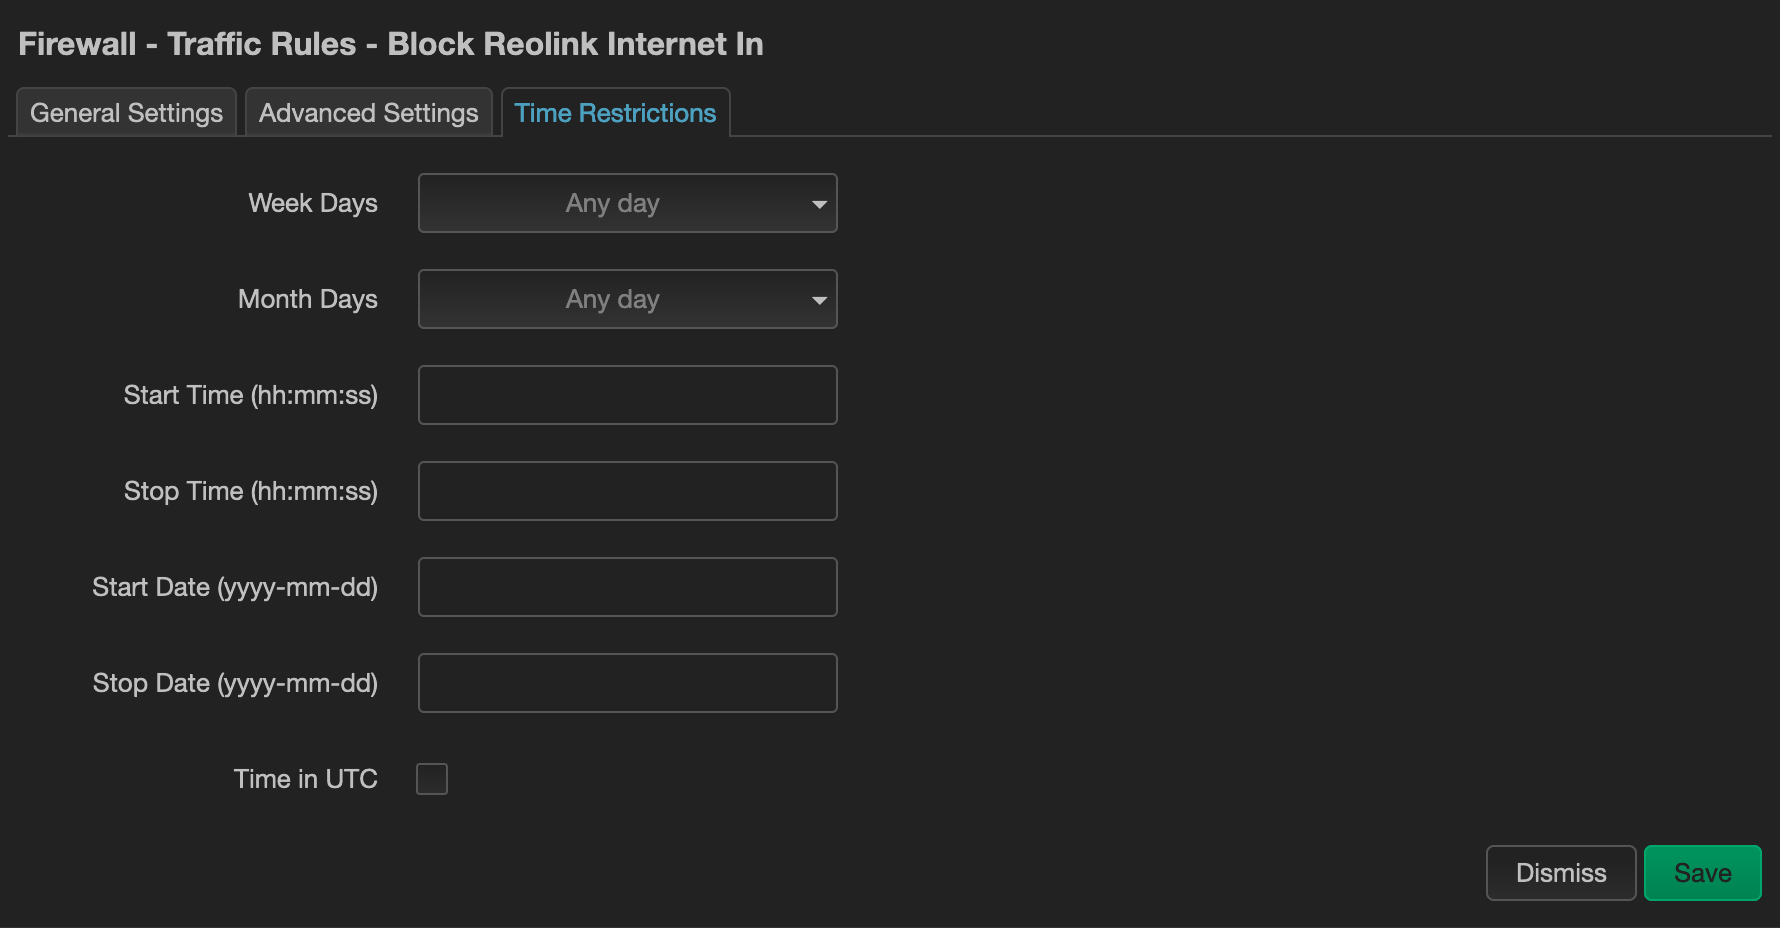Expand the Month Days dropdown

[x=612, y=299]
